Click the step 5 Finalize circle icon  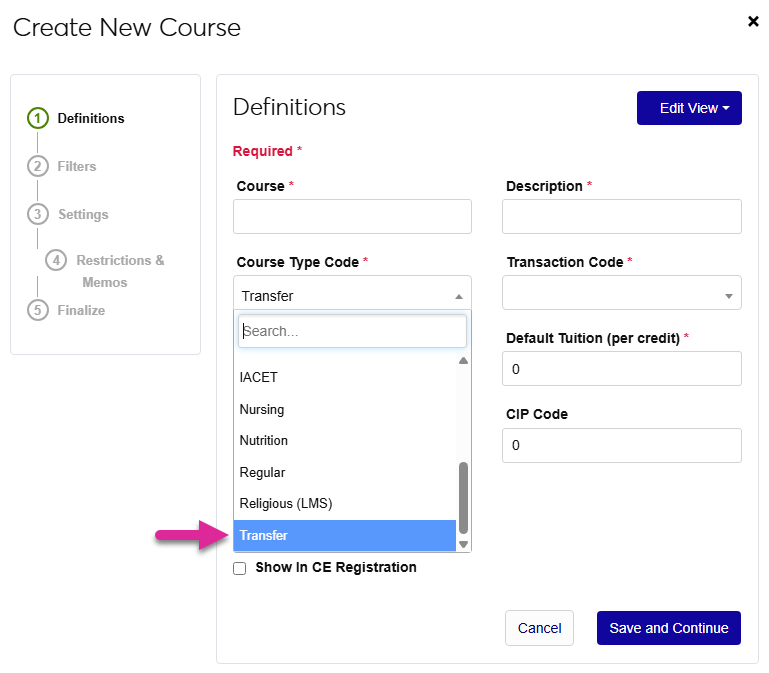[38, 310]
